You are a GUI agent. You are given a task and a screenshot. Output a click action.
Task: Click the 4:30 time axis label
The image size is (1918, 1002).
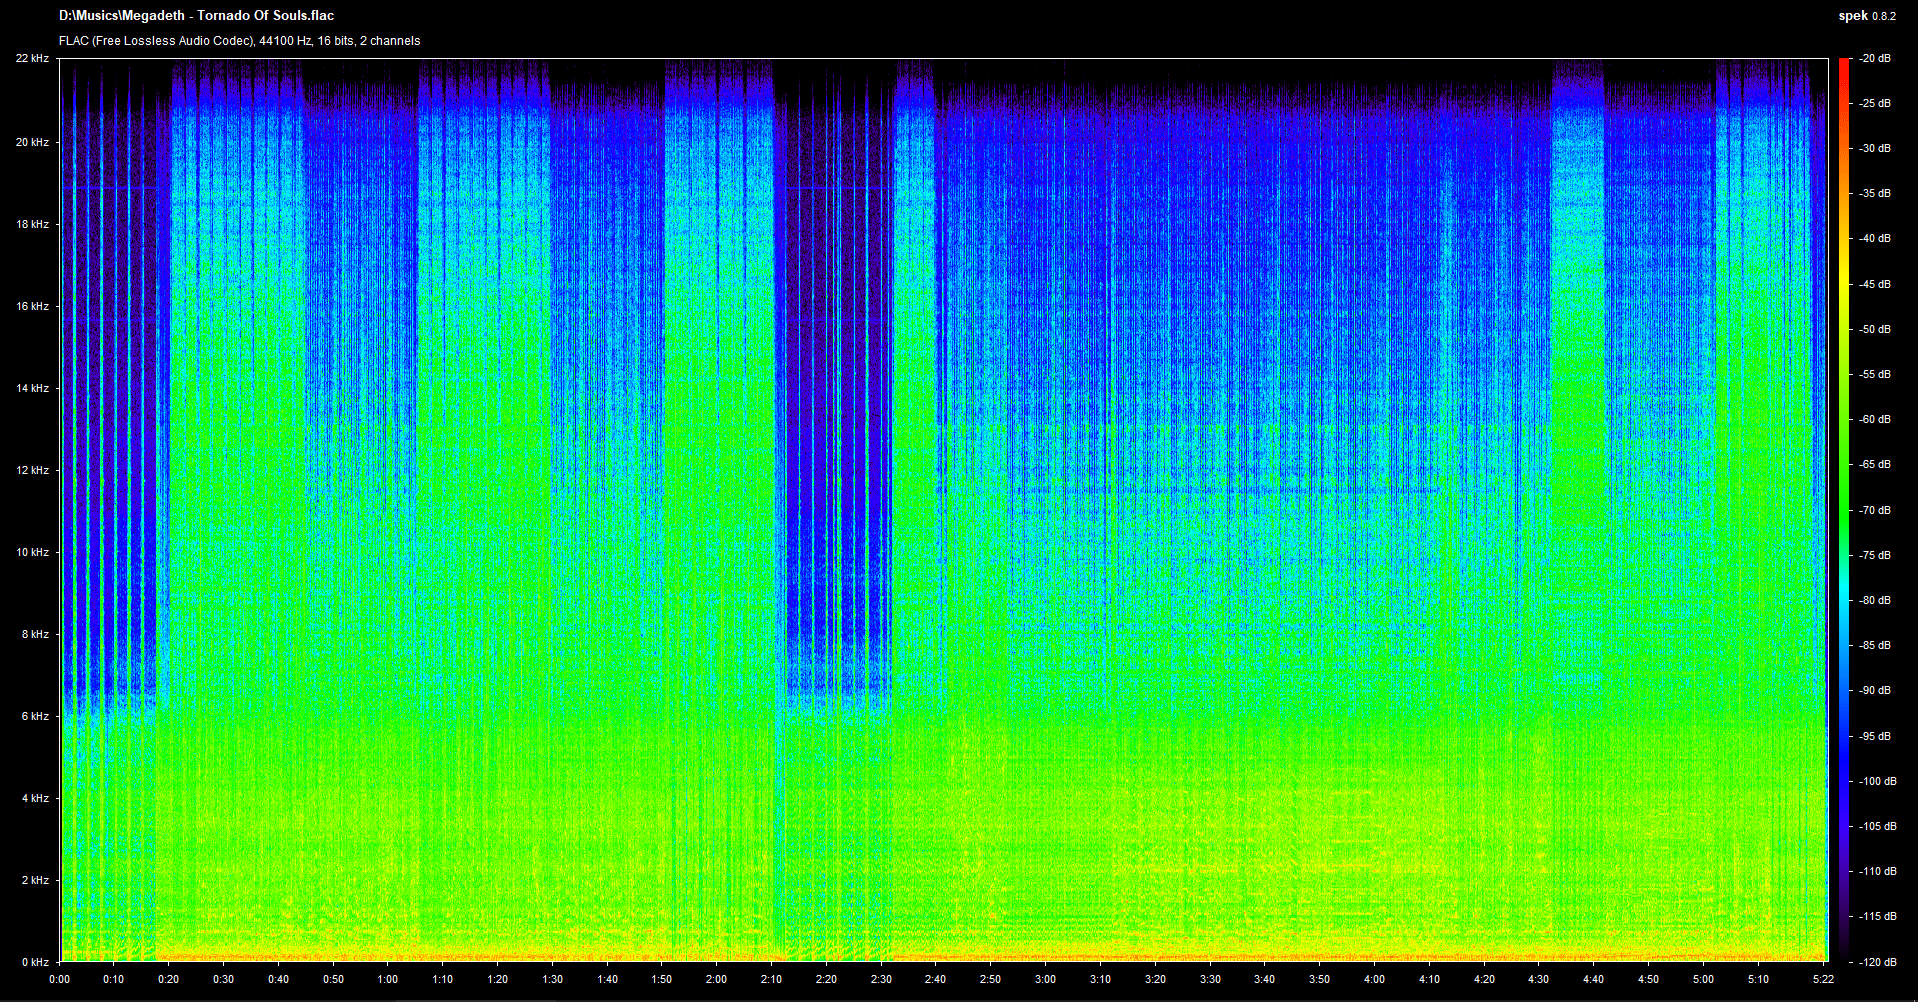[x=1539, y=980]
